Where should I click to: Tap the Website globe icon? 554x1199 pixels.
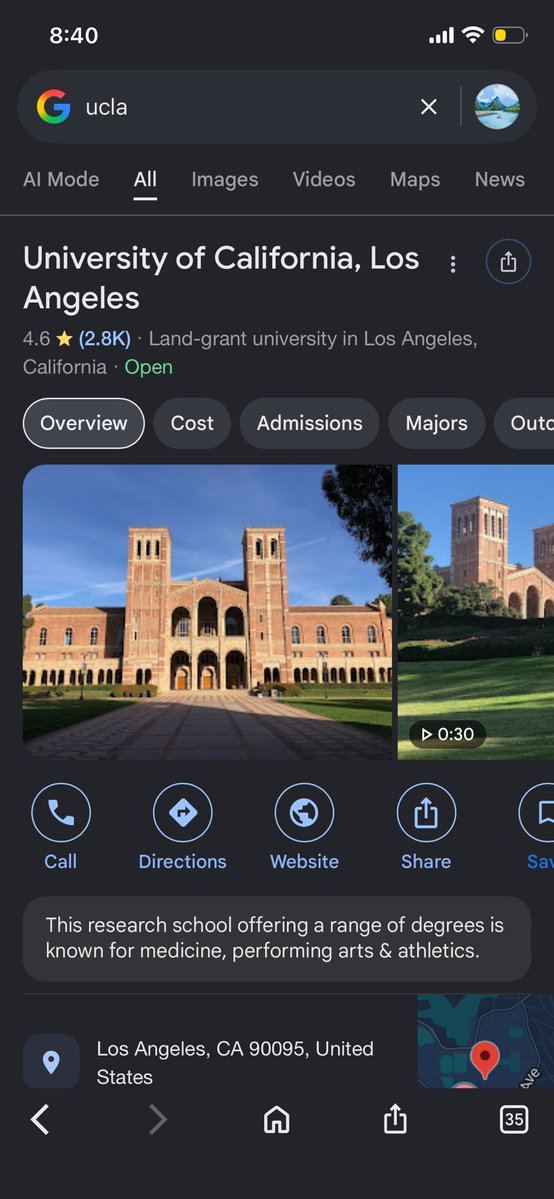(304, 813)
